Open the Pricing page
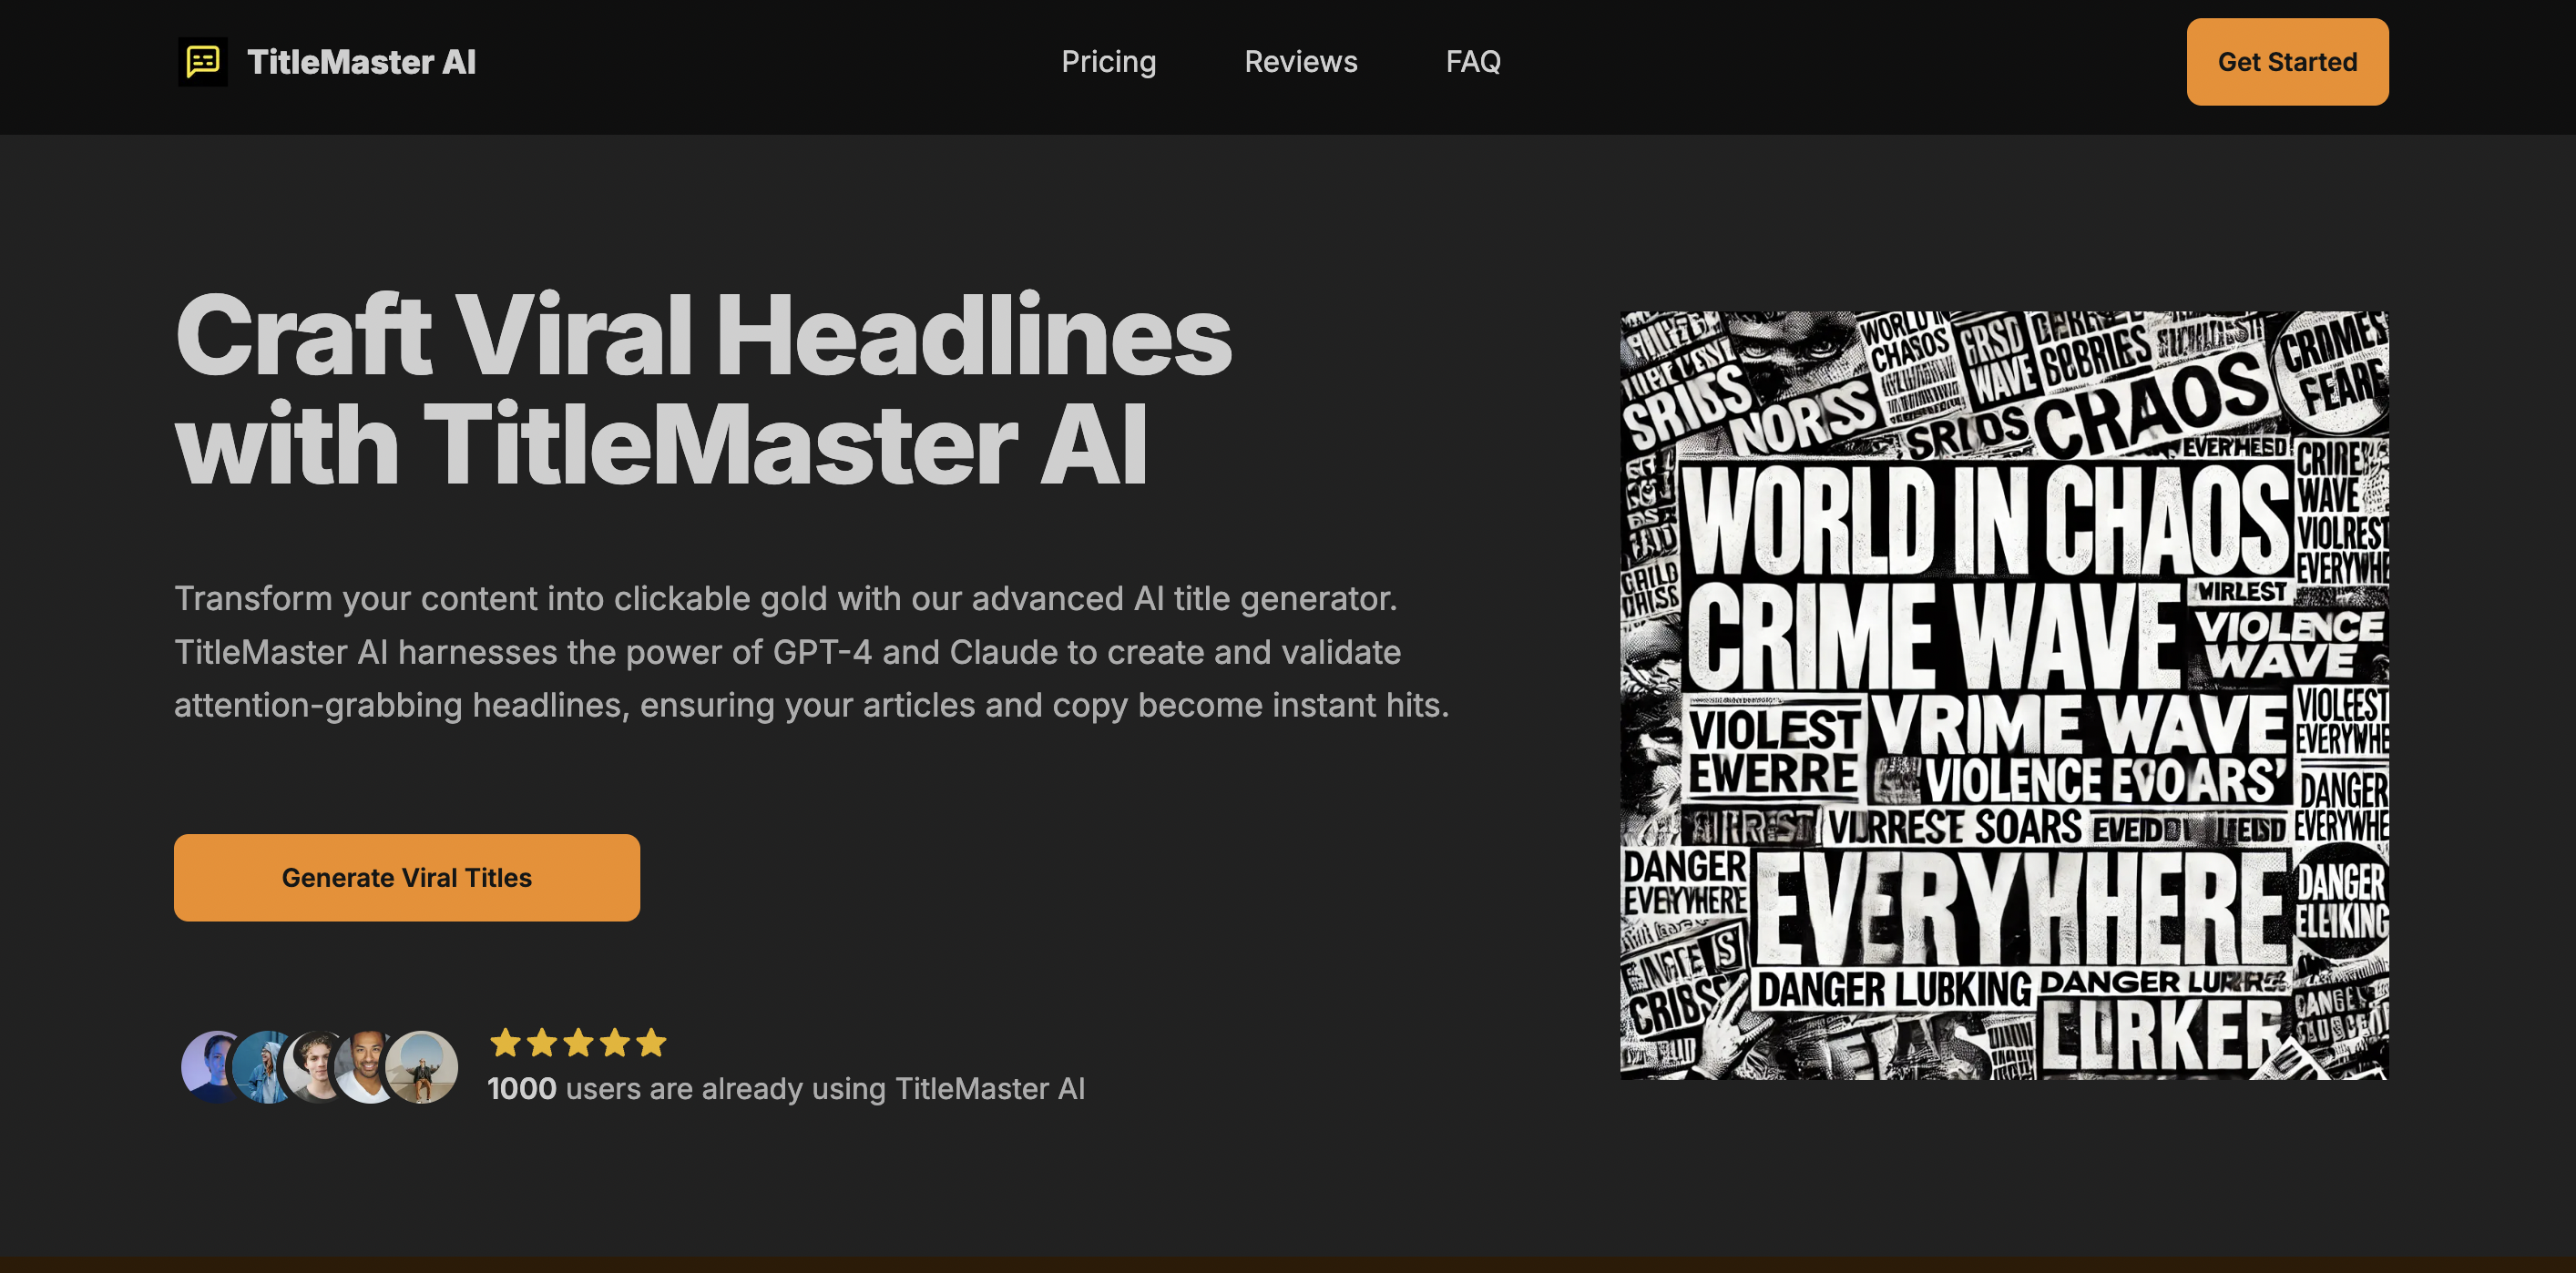This screenshot has height=1273, width=2576. [x=1109, y=62]
